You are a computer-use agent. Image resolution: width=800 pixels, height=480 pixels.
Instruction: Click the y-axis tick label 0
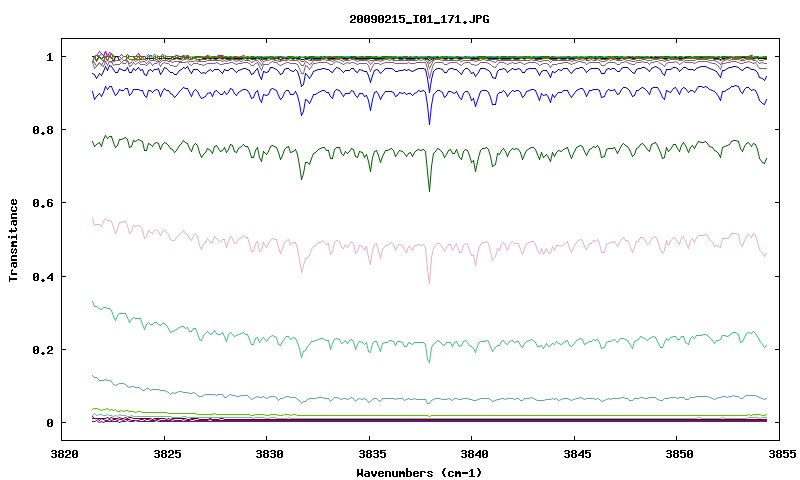coord(49,423)
